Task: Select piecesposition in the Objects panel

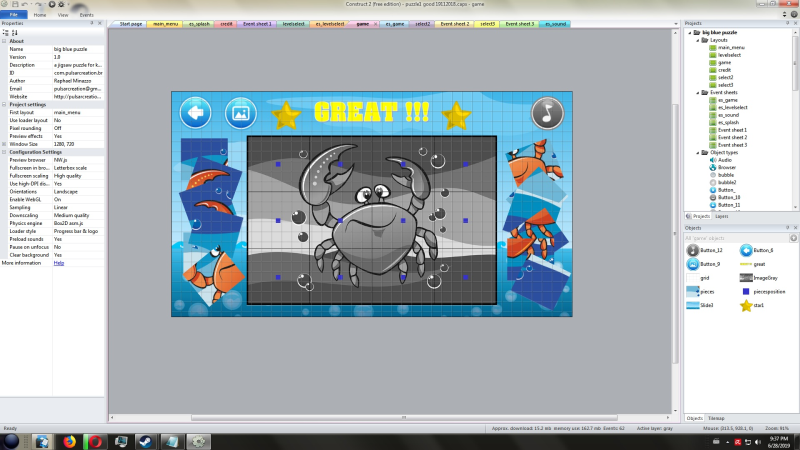Action: (763, 291)
